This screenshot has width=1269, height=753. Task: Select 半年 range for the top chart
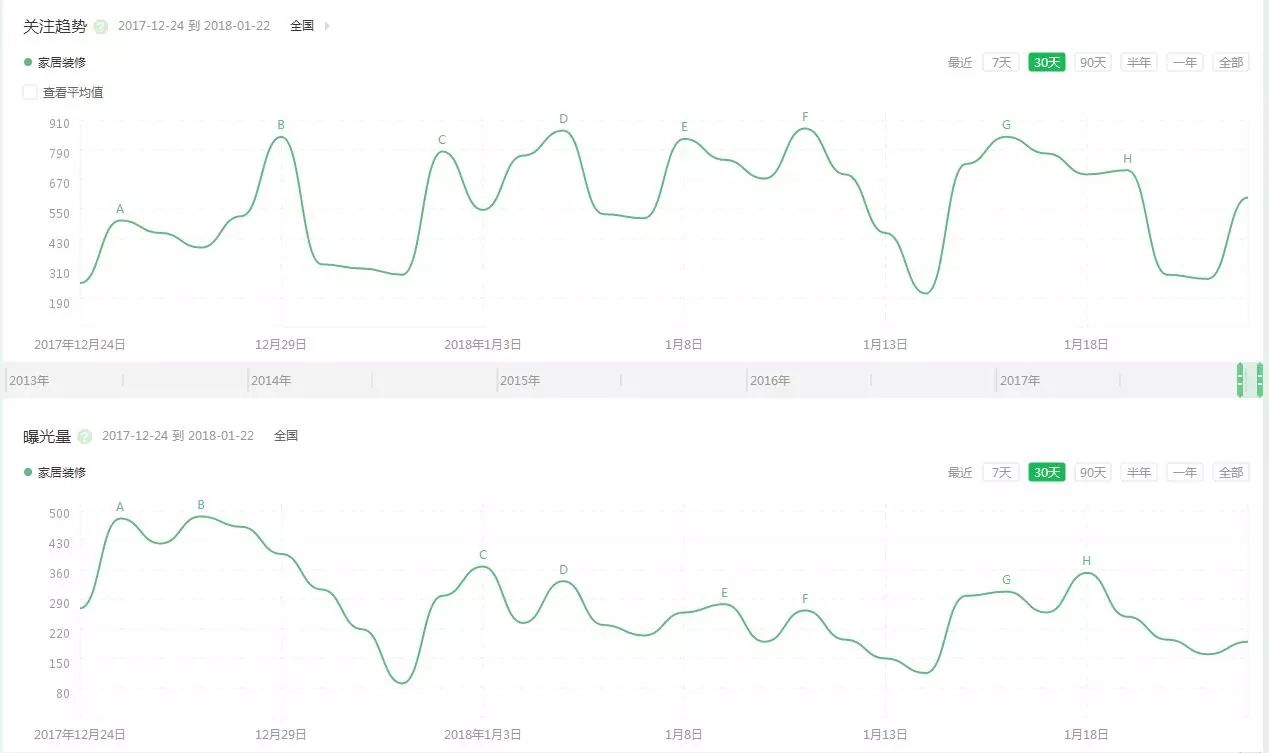coord(1139,62)
